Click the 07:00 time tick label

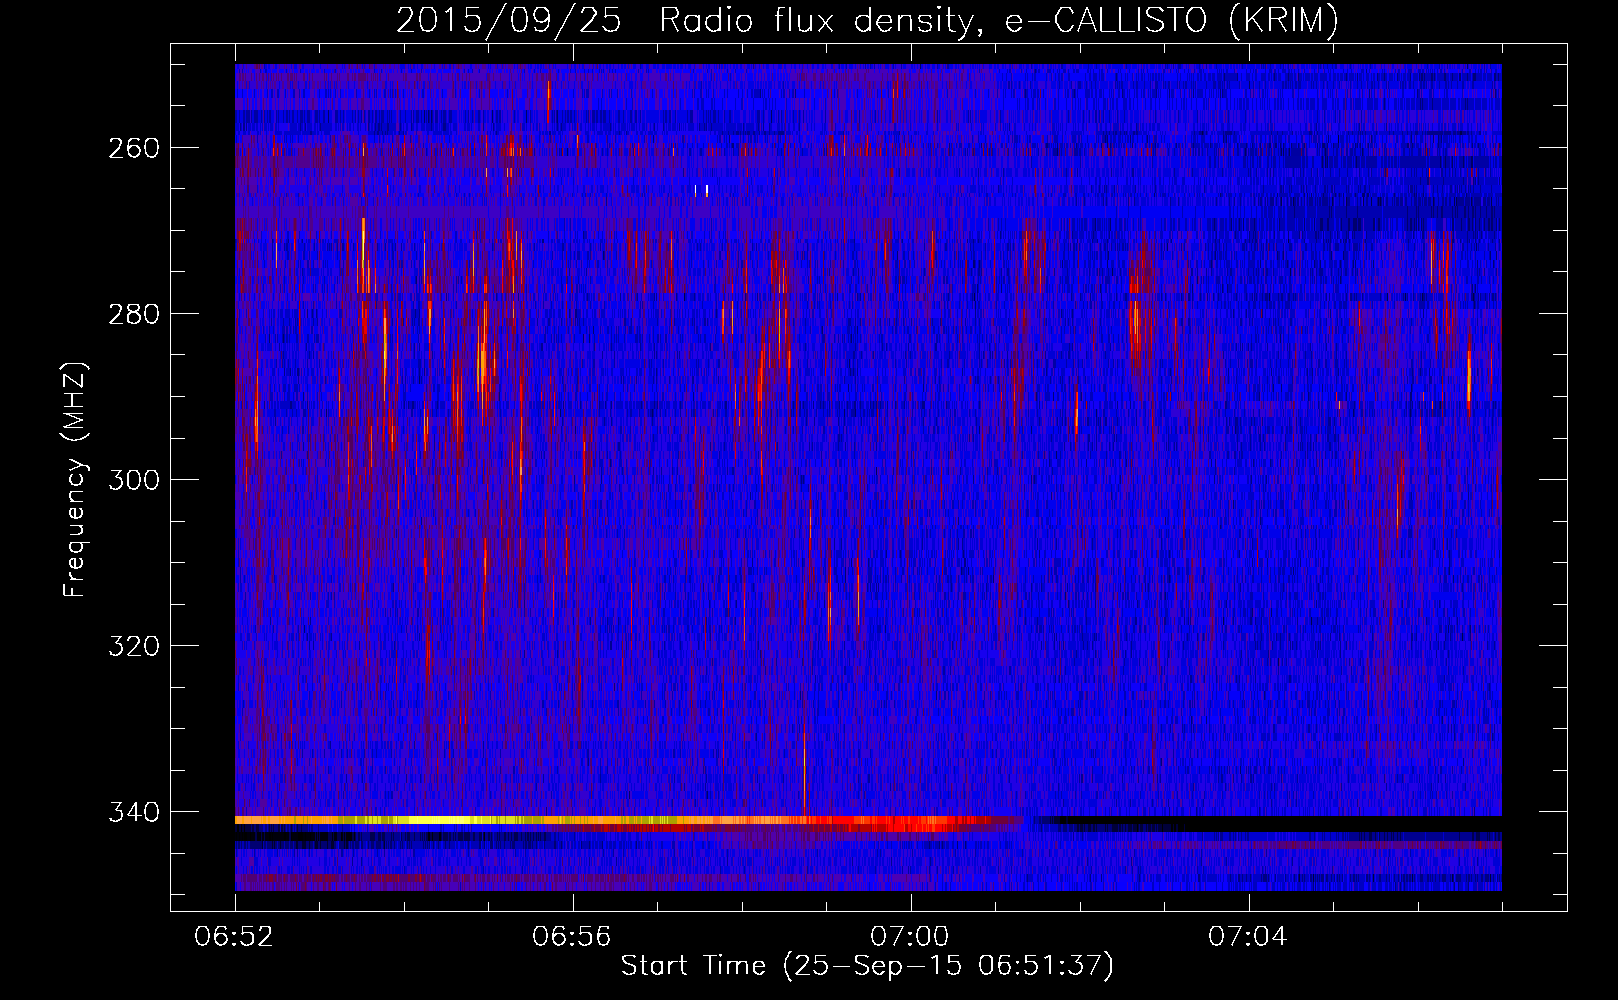coord(911,937)
